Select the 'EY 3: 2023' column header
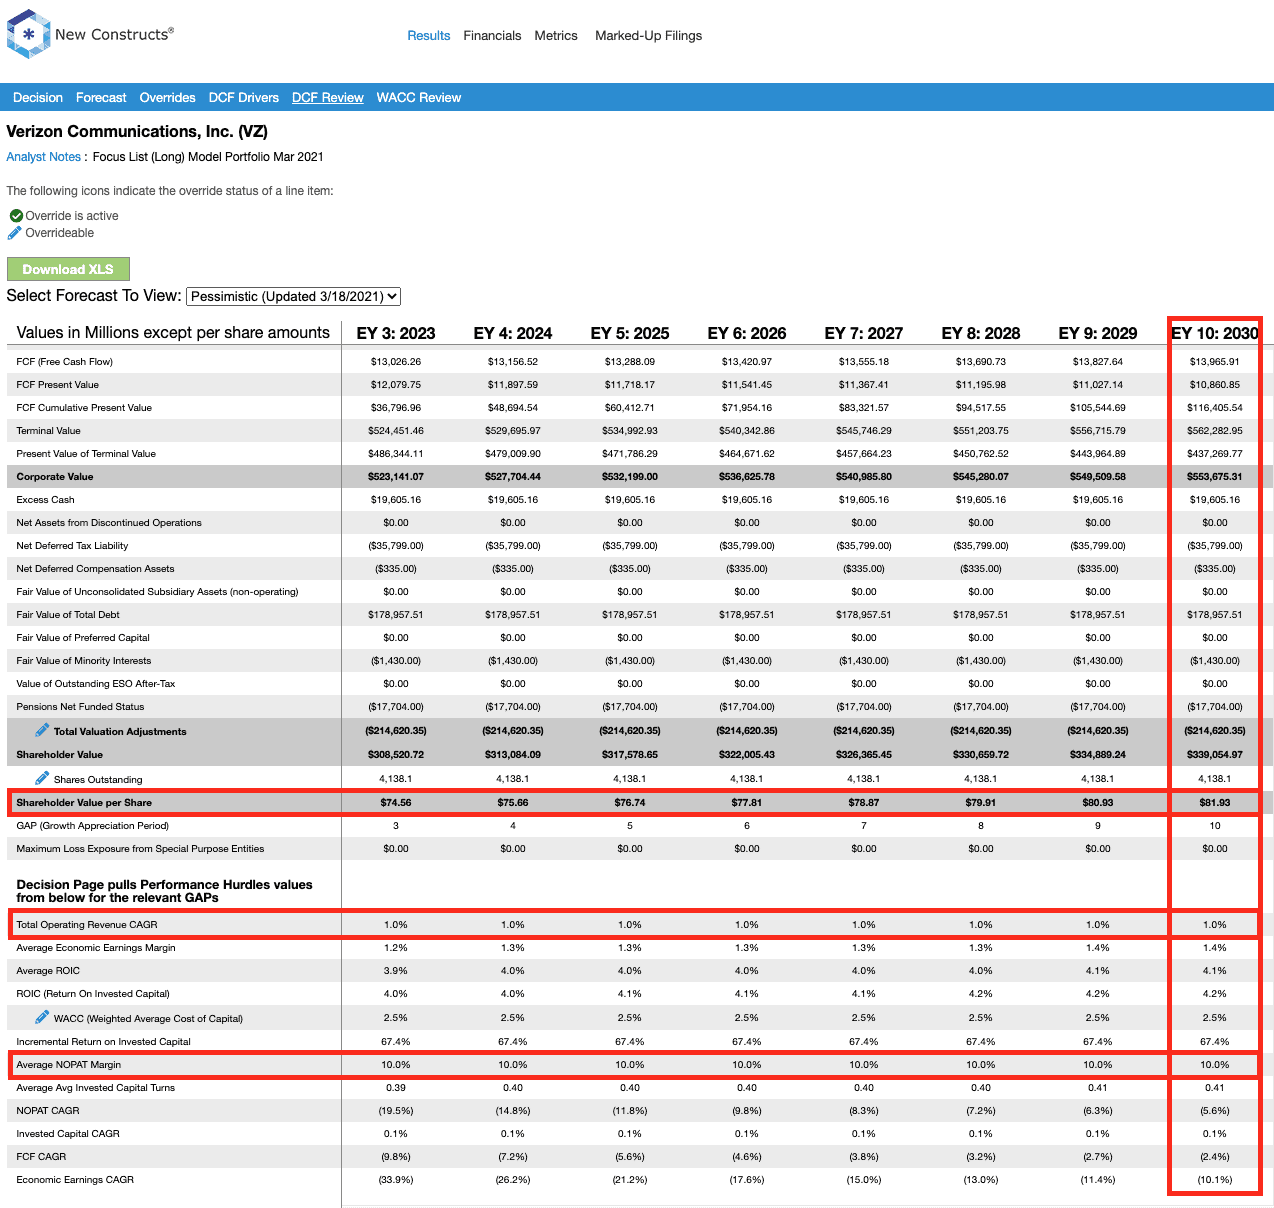This screenshot has width=1274, height=1208. click(396, 333)
